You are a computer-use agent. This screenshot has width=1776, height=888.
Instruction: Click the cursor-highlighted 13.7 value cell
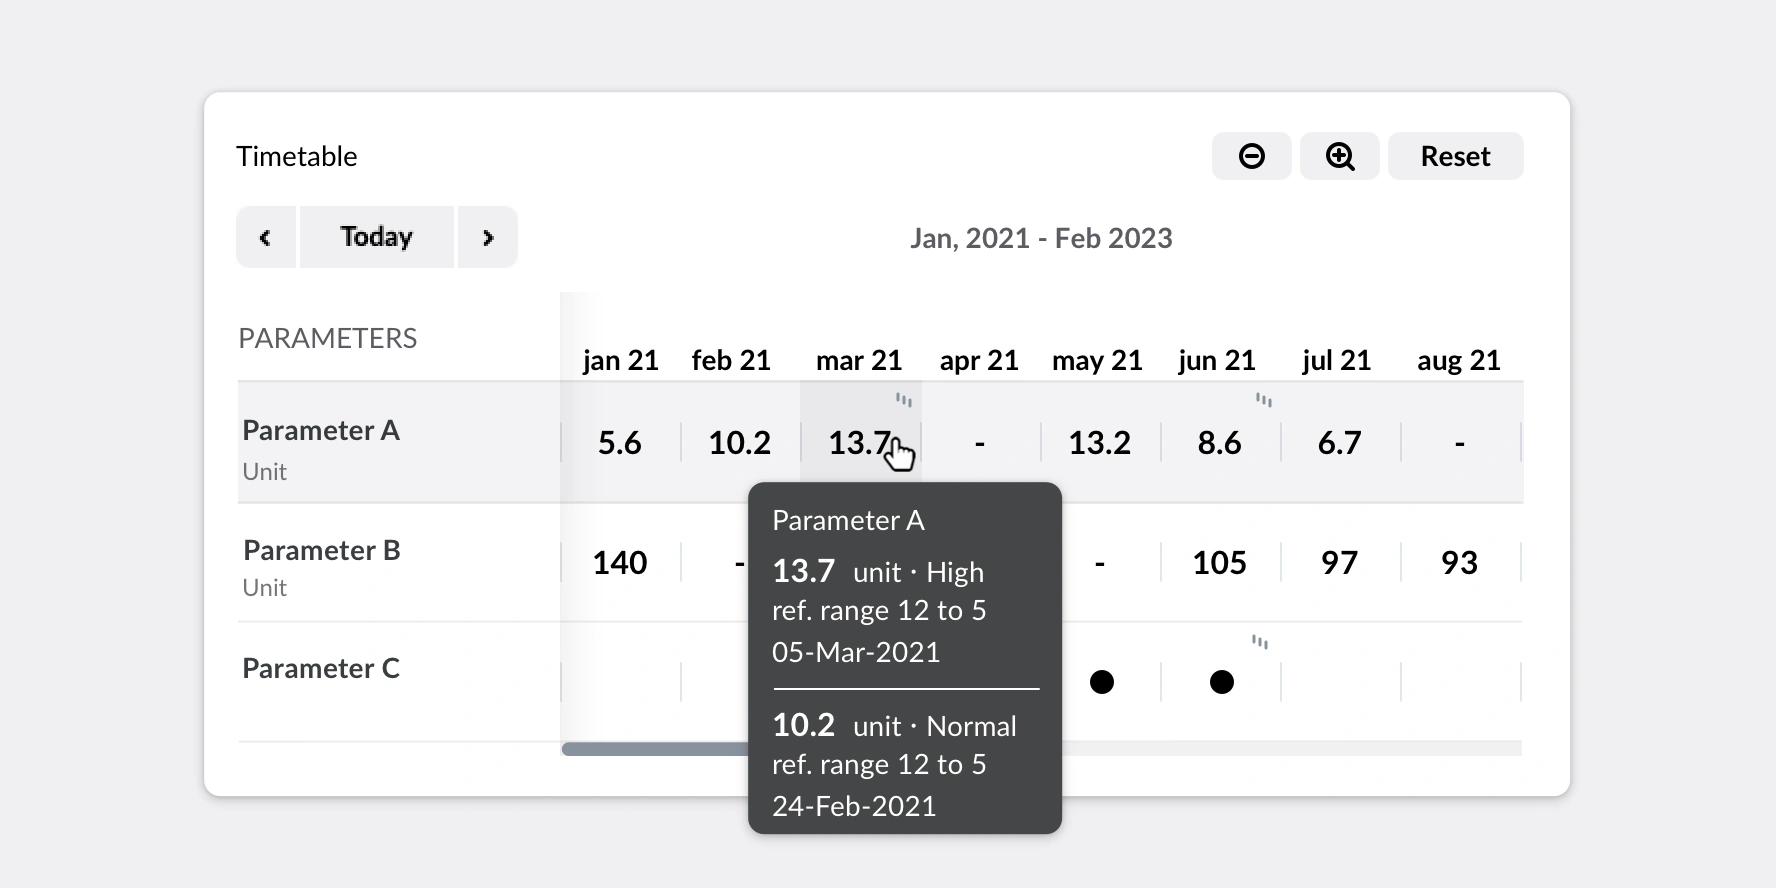(858, 442)
